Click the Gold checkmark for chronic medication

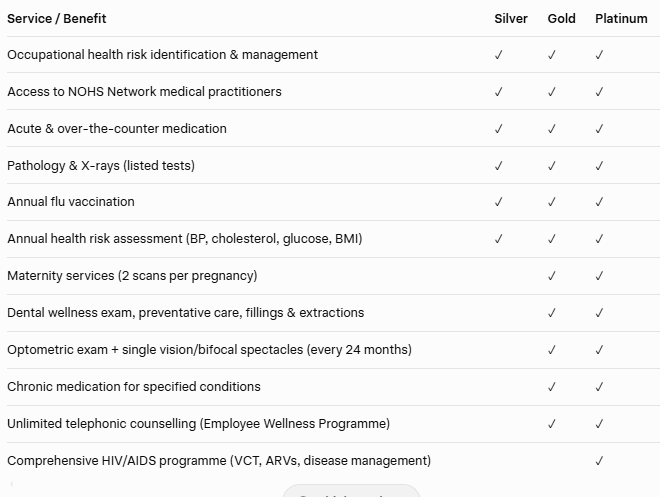(x=552, y=387)
